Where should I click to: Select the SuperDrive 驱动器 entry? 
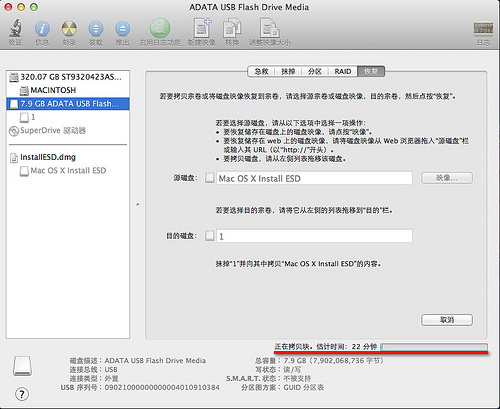tap(68, 130)
